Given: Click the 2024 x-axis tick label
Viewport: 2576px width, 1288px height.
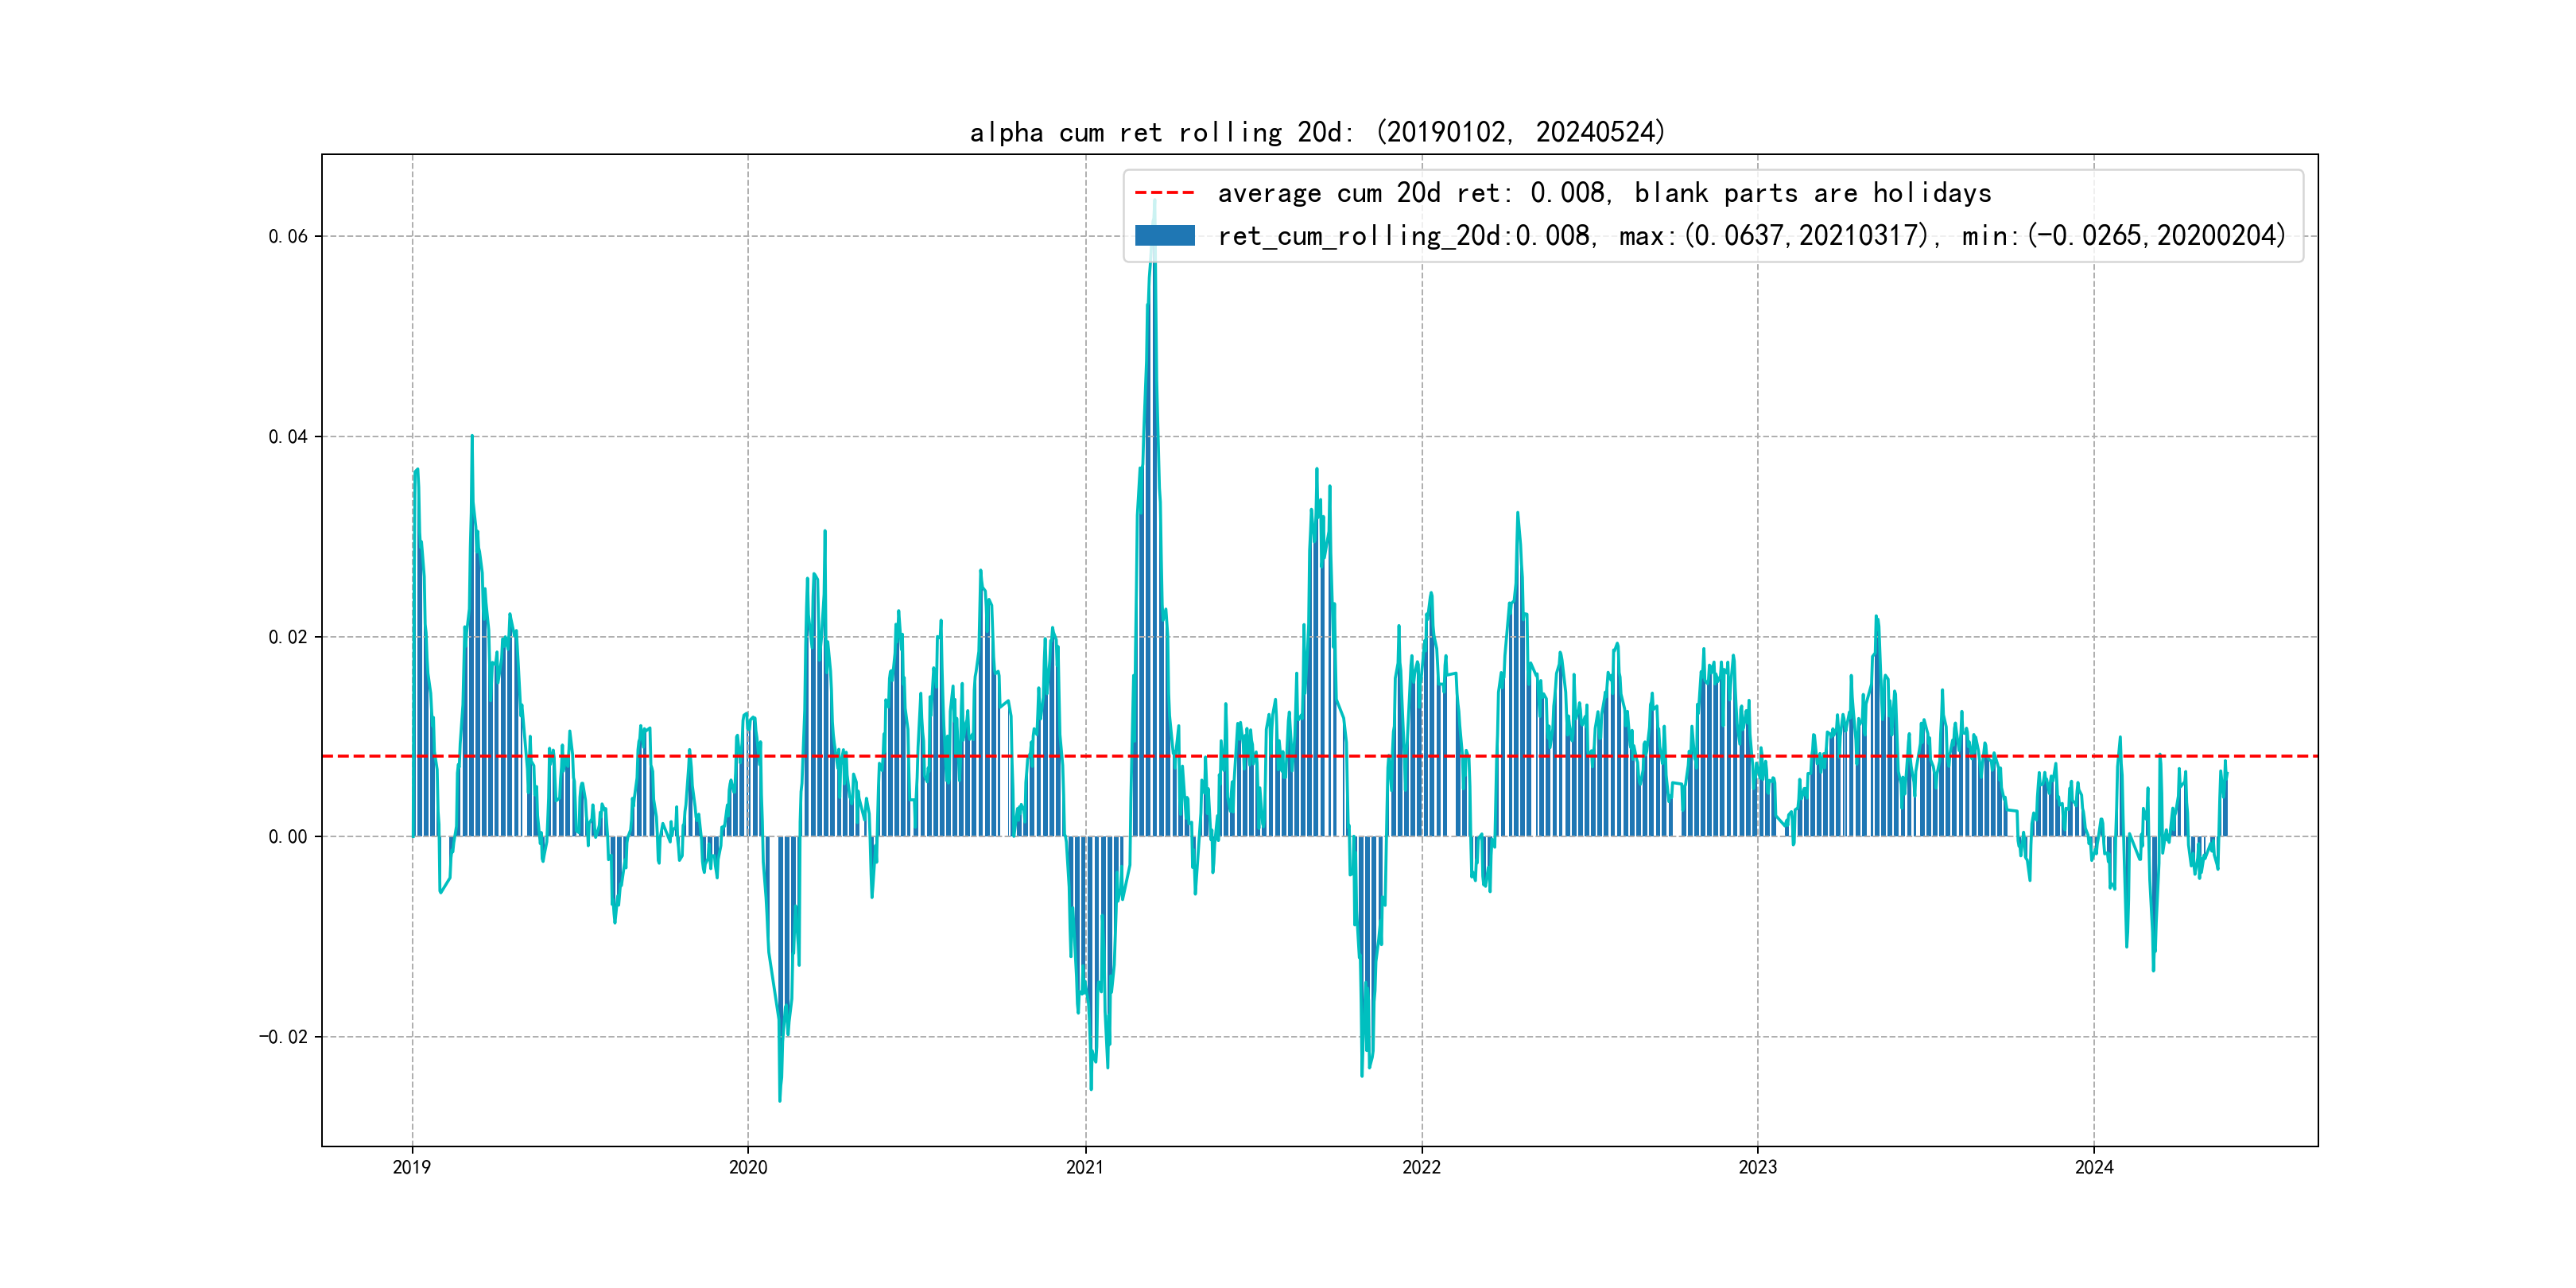Looking at the screenshot, I should (x=2094, y=1167).
